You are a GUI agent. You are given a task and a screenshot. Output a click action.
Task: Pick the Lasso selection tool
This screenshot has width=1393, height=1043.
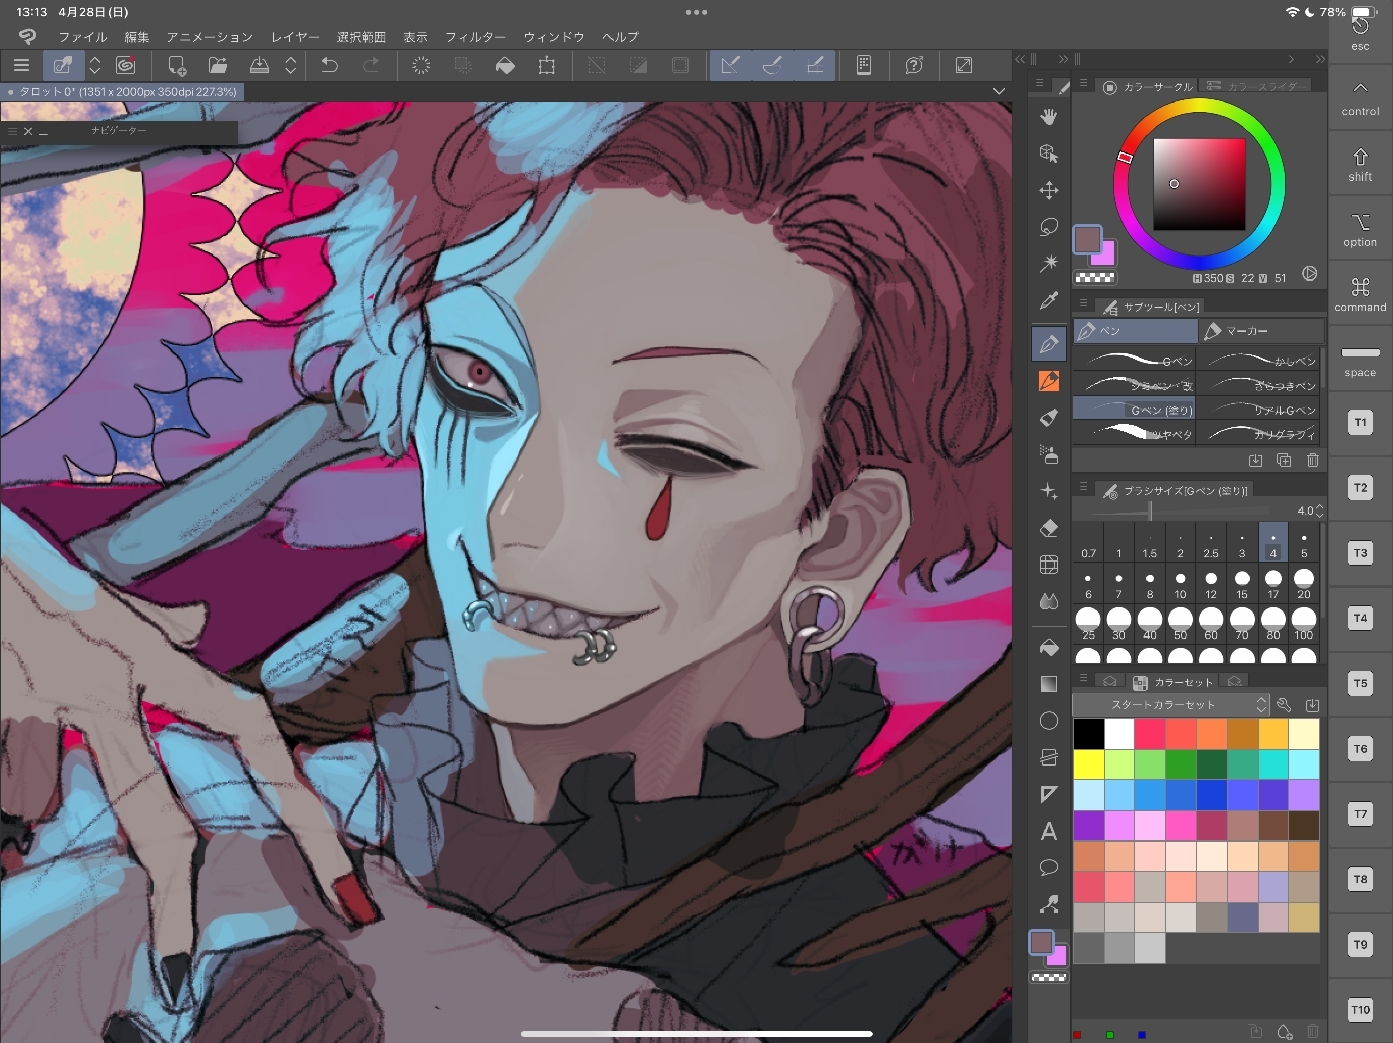tap(1048, 227)
